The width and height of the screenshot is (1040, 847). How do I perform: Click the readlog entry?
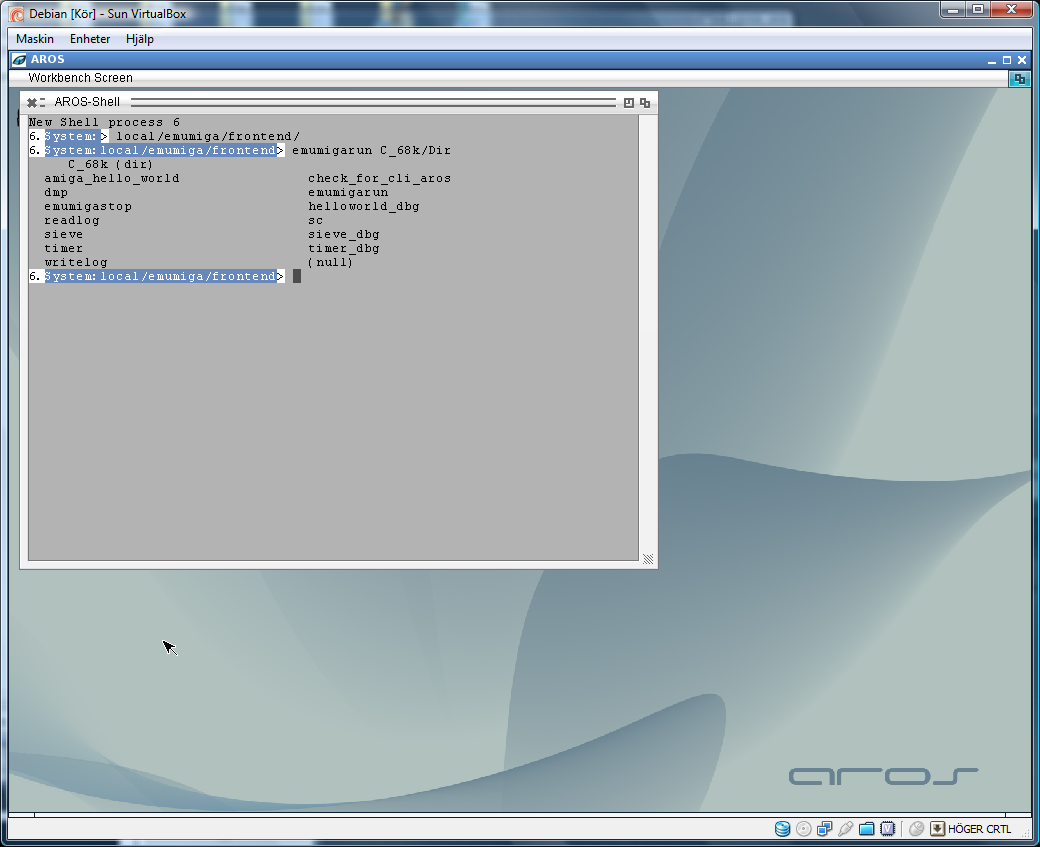[x=72, y=220]
